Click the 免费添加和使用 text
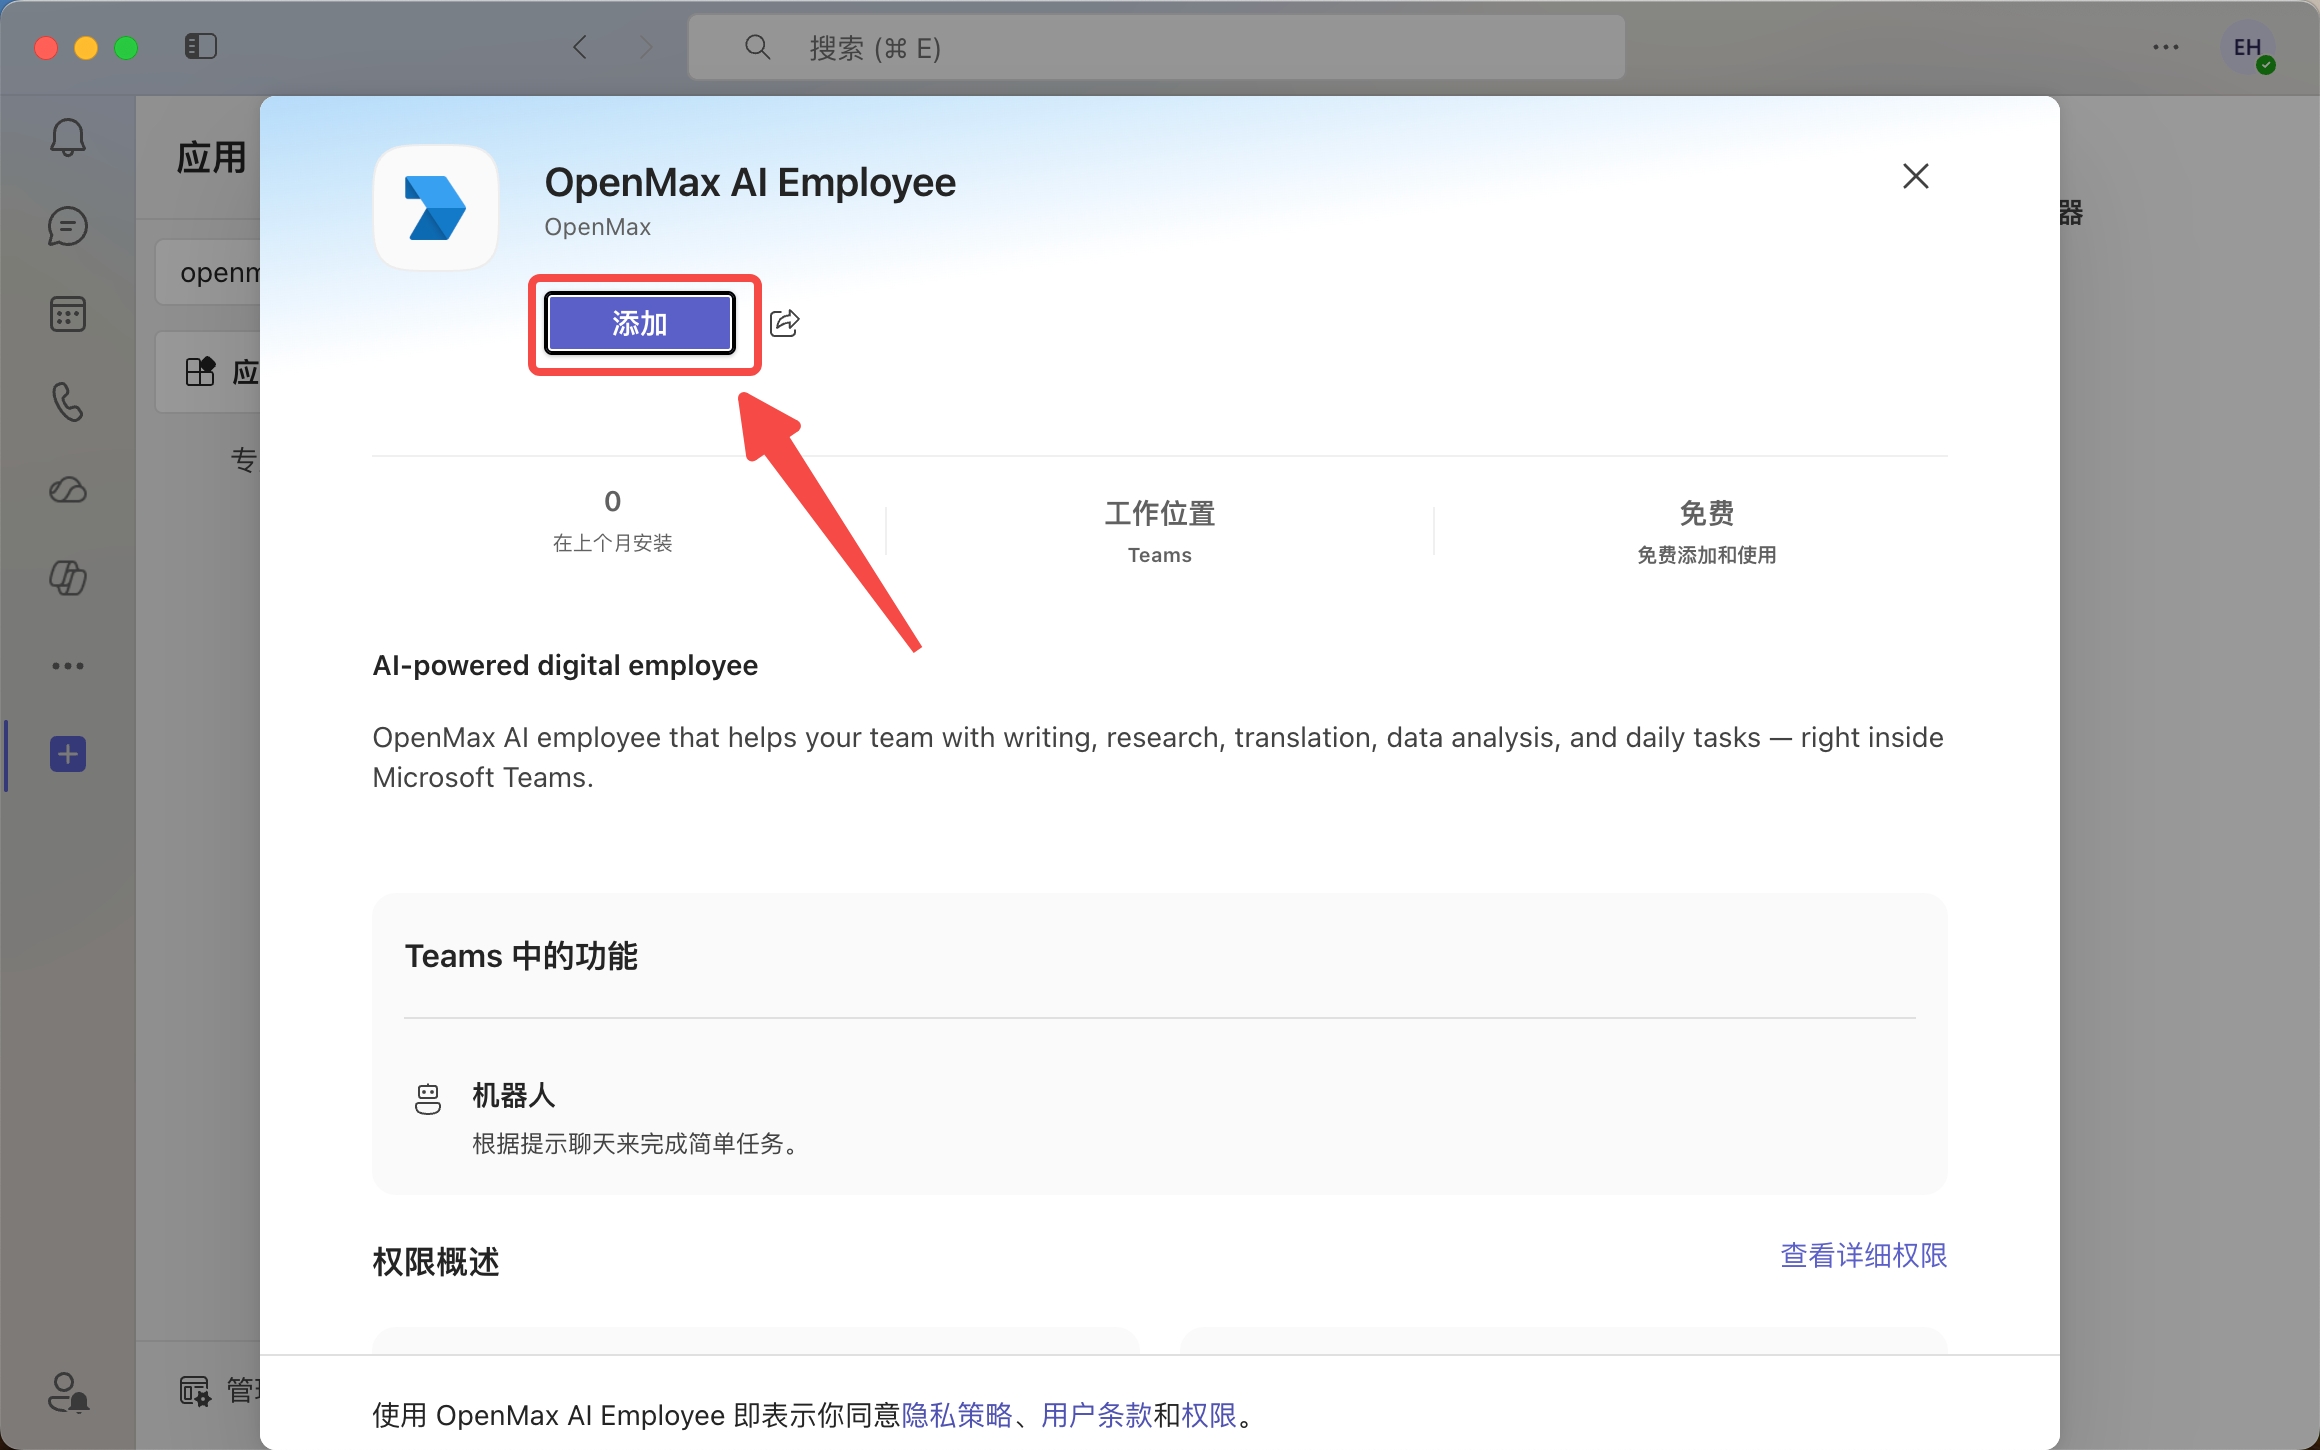 tap(1706, 555)
